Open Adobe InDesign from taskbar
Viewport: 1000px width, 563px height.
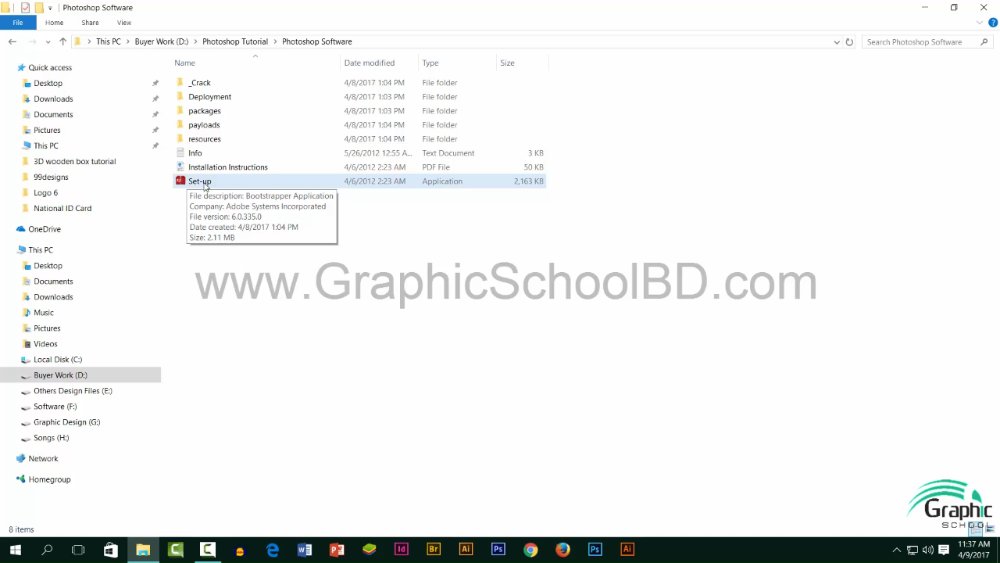tap(401, 550)
